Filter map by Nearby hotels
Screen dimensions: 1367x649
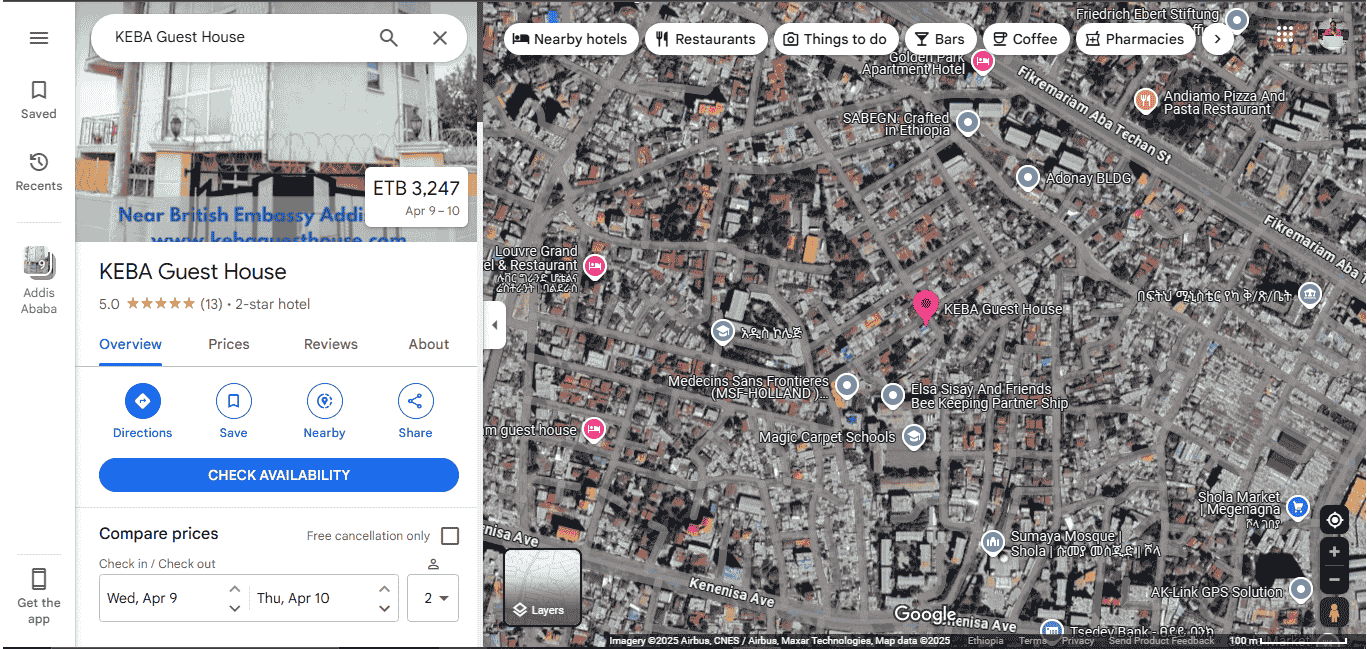pos(570,39)
